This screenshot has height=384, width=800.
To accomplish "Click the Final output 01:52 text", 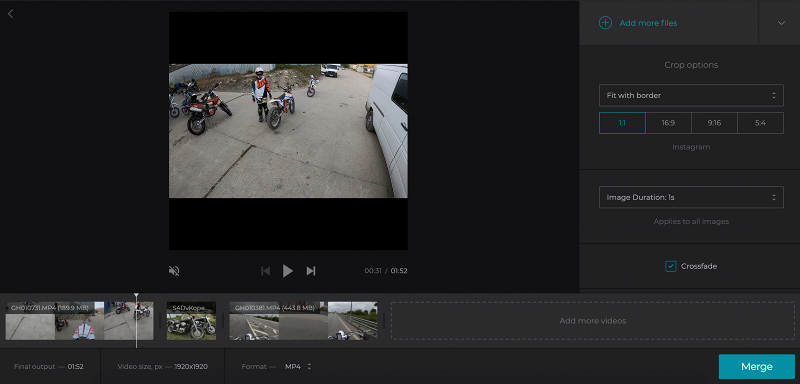I will (x=48, y=367).
